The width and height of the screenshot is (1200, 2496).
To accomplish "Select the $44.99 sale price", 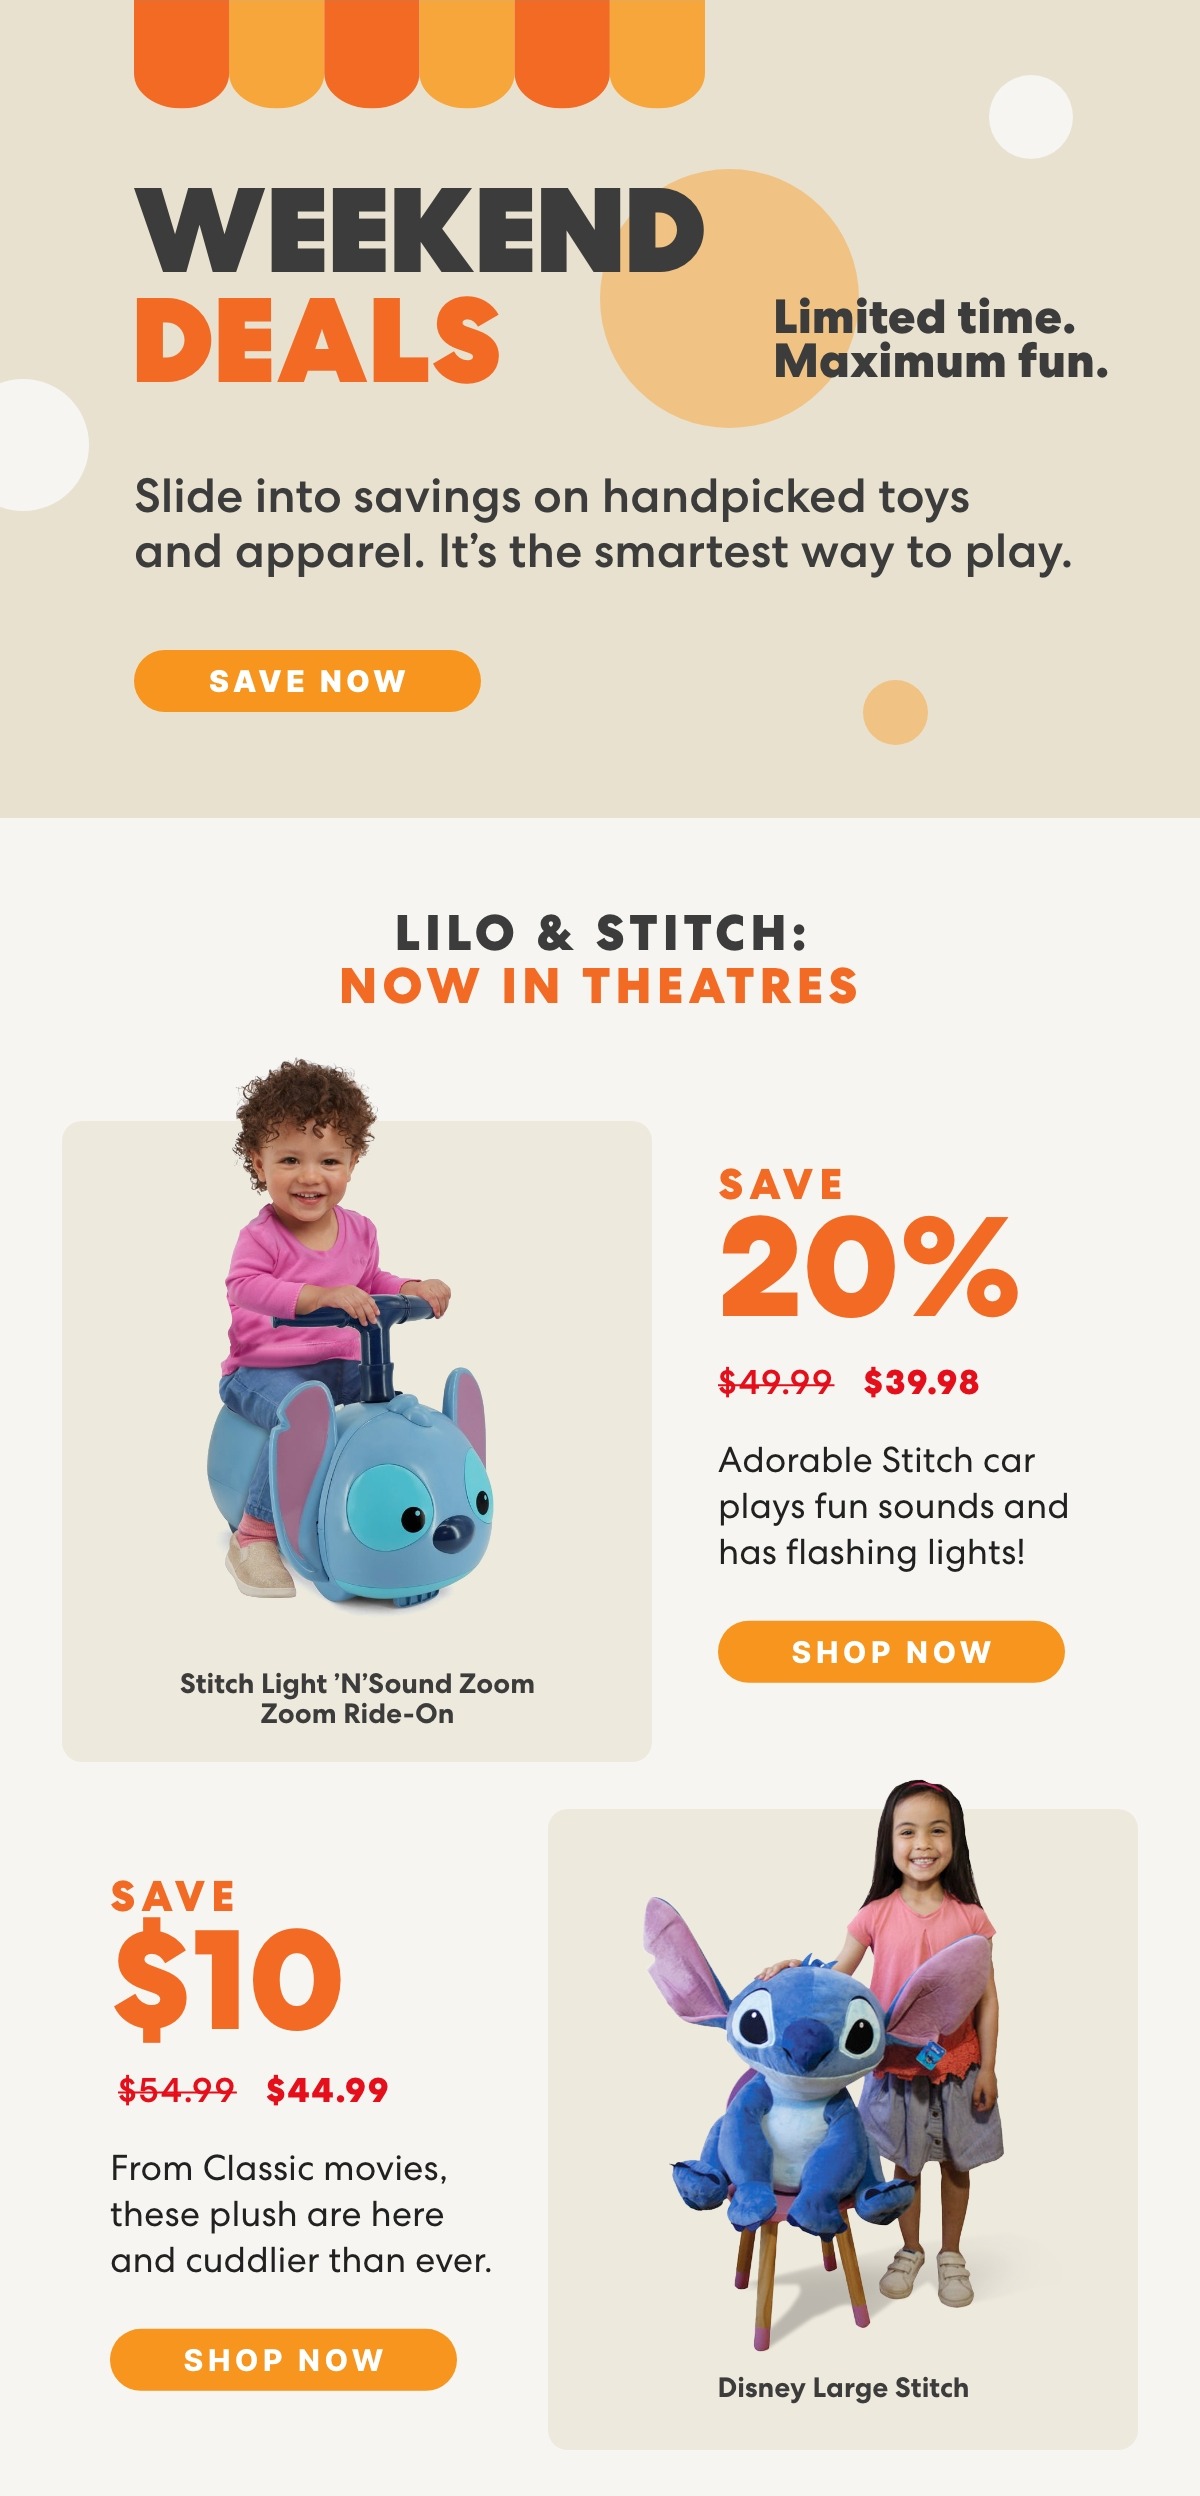I will click(327, 2090).
